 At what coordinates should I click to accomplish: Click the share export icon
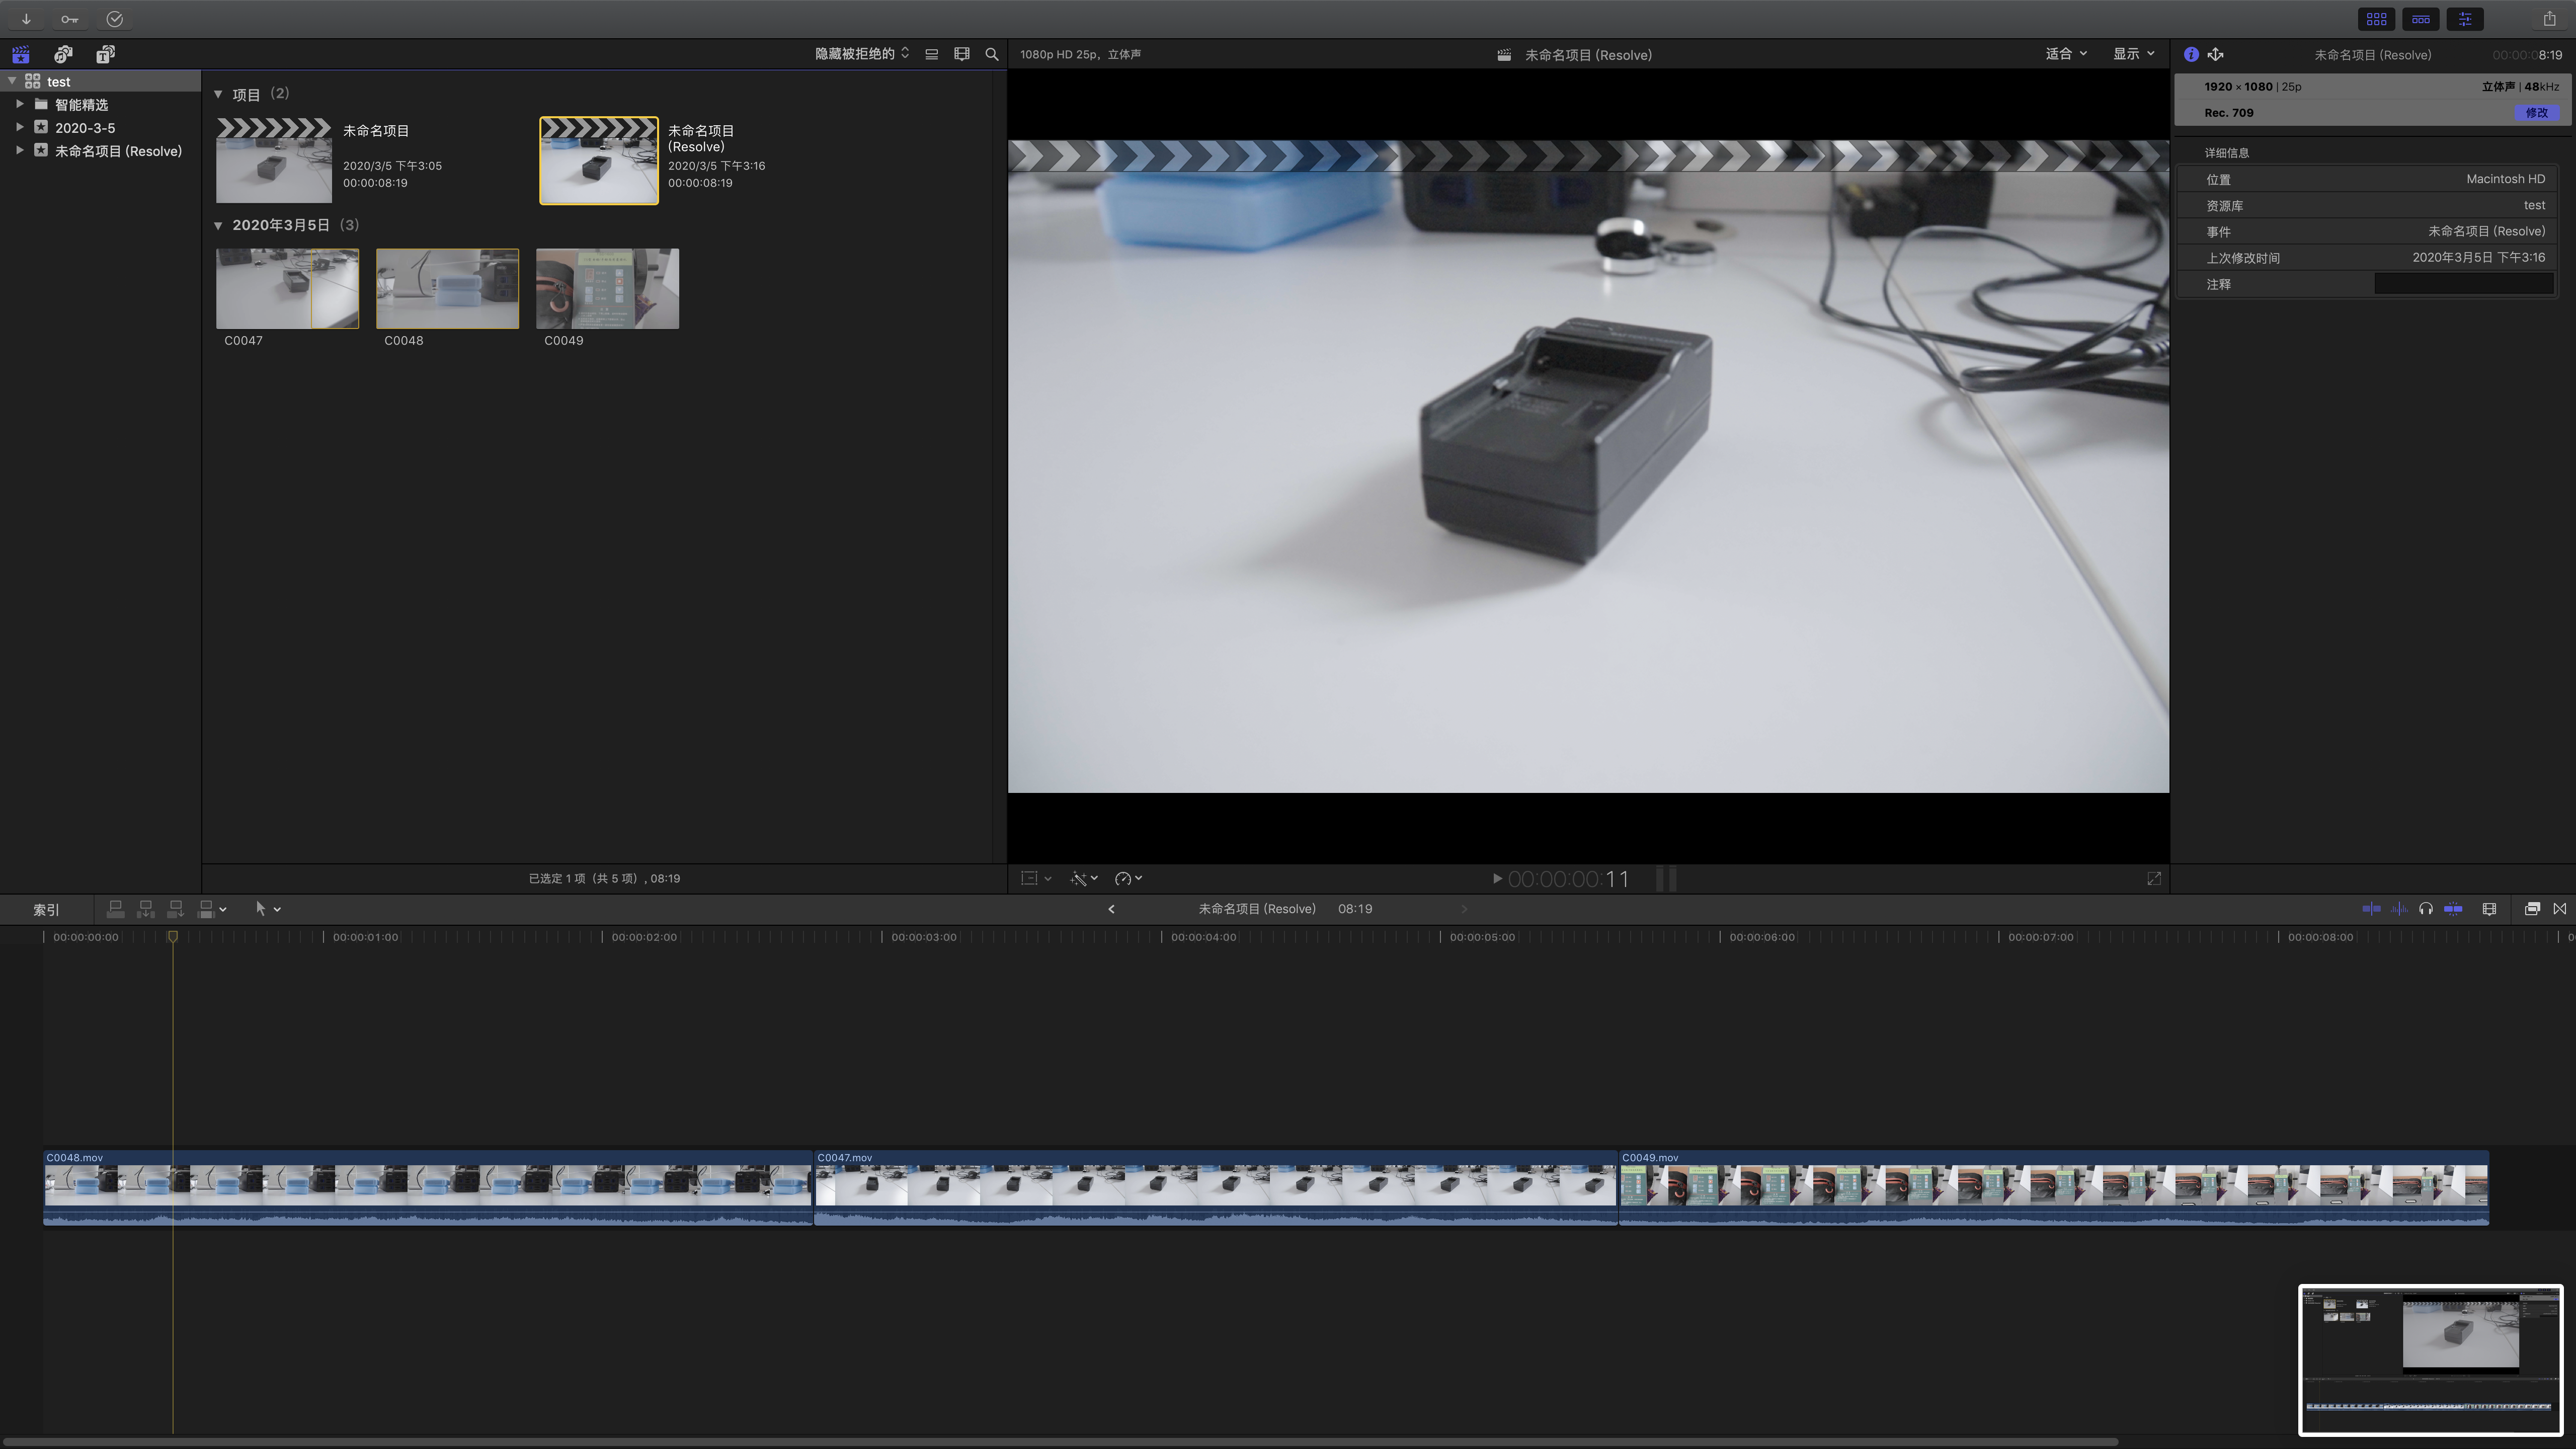click(x=2549, y=19)
